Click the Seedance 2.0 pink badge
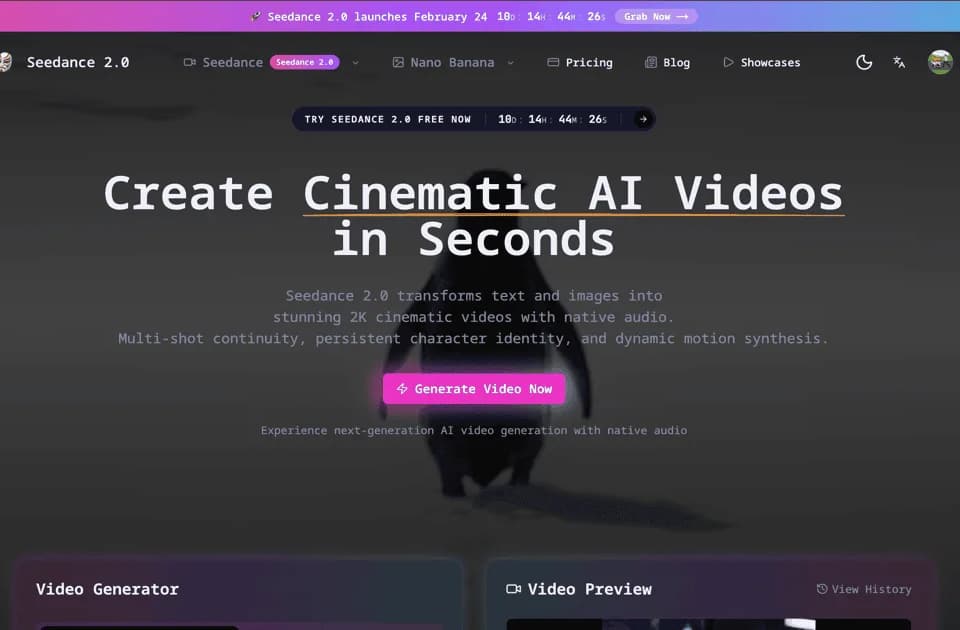 click(304, 62)
